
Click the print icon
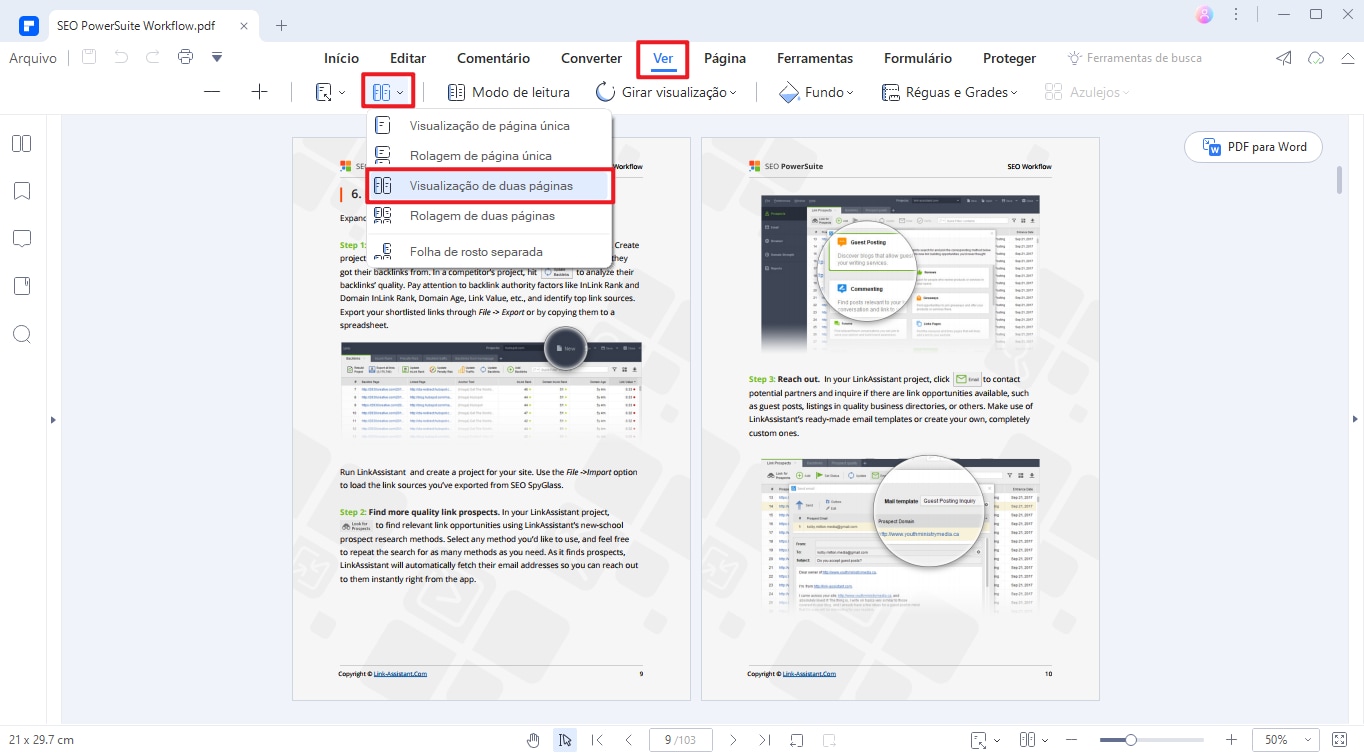click(185, 57)
